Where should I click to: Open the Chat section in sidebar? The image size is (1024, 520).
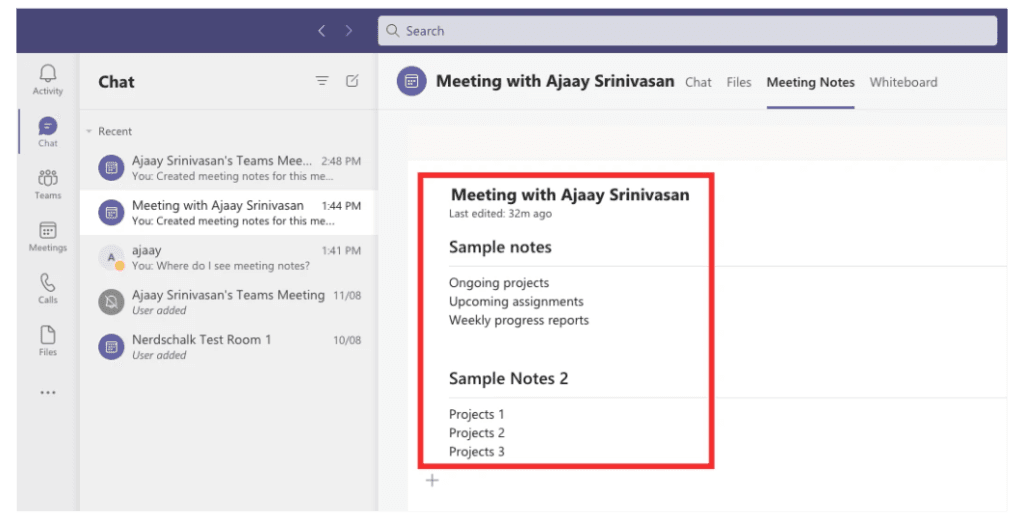pyautogui.click(x=48, y=132)
